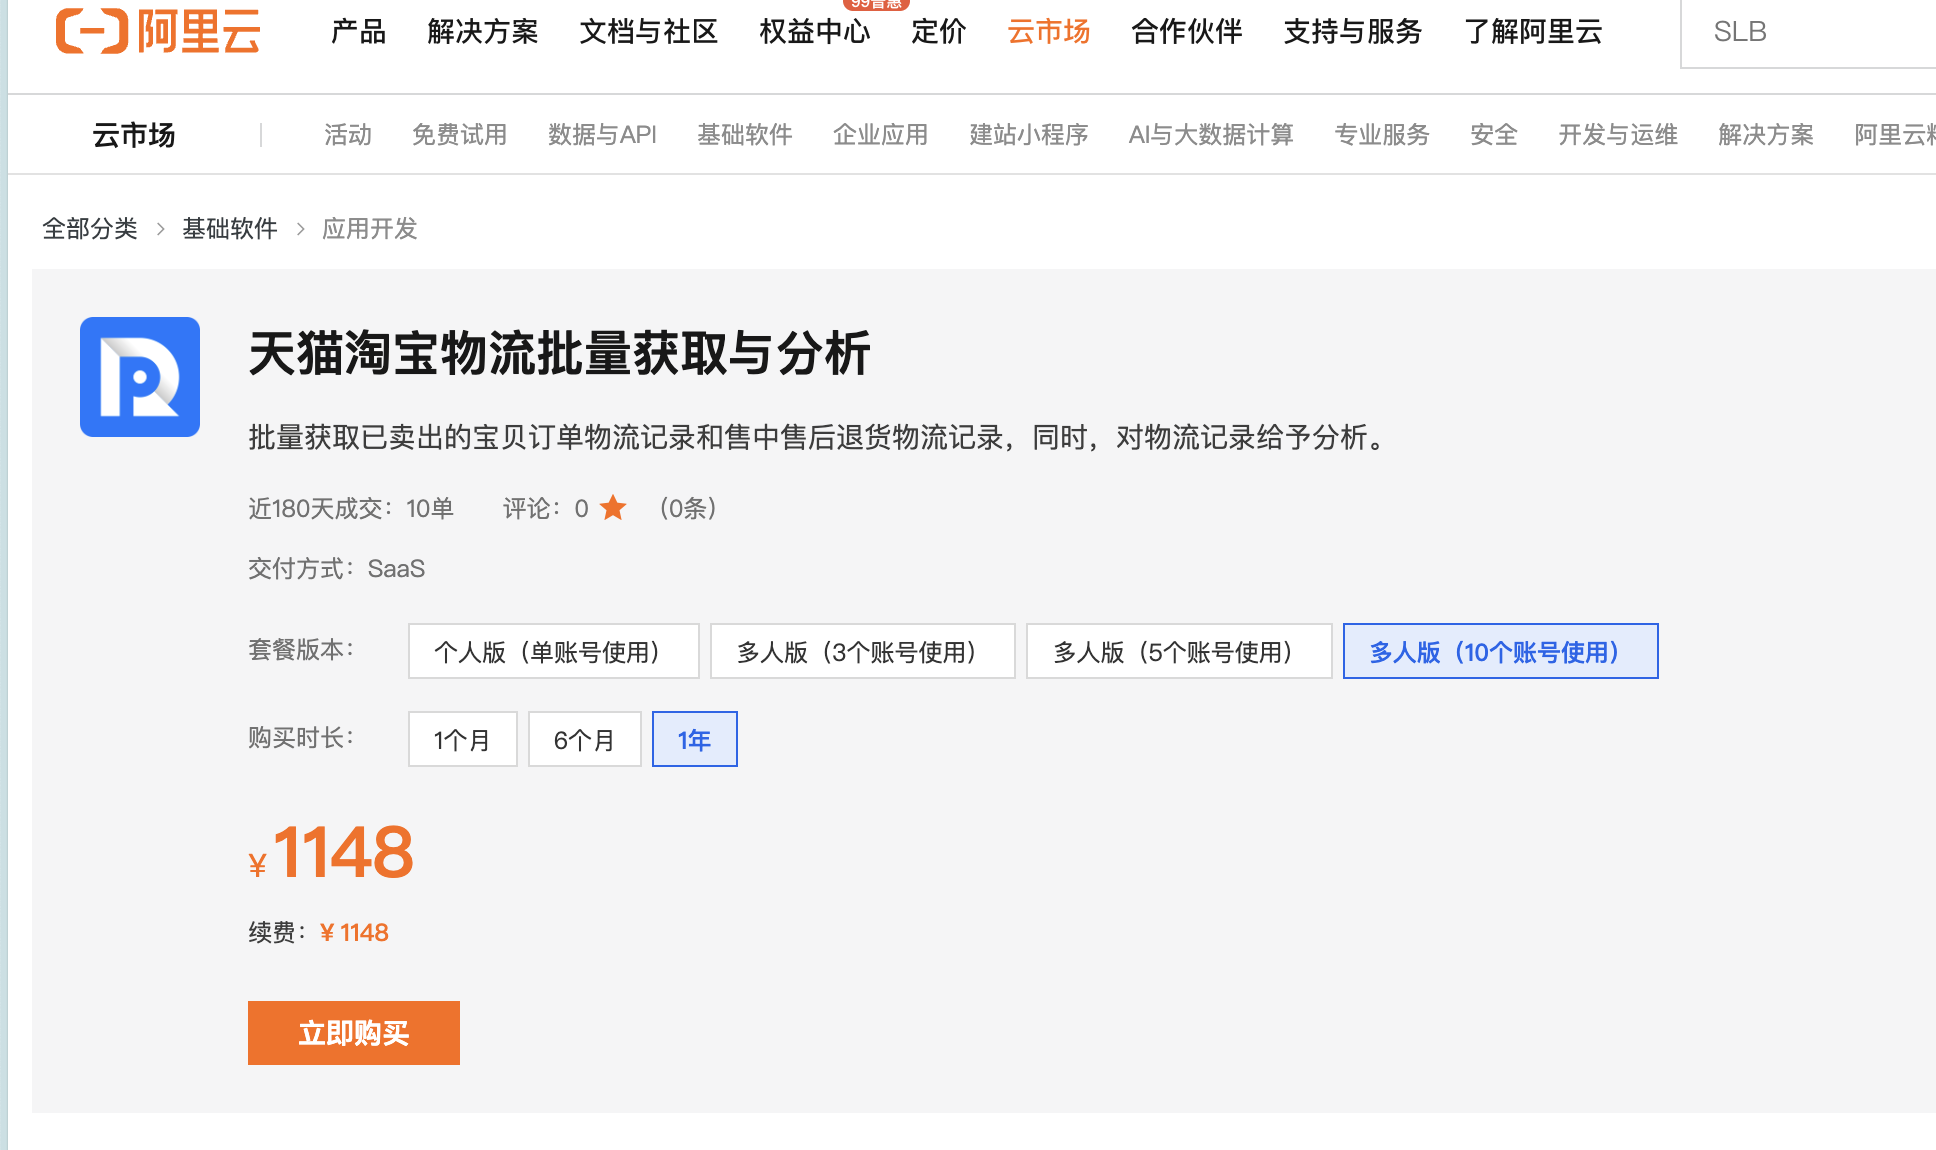Choose 1个月 purchase duration

pos(463,739)
